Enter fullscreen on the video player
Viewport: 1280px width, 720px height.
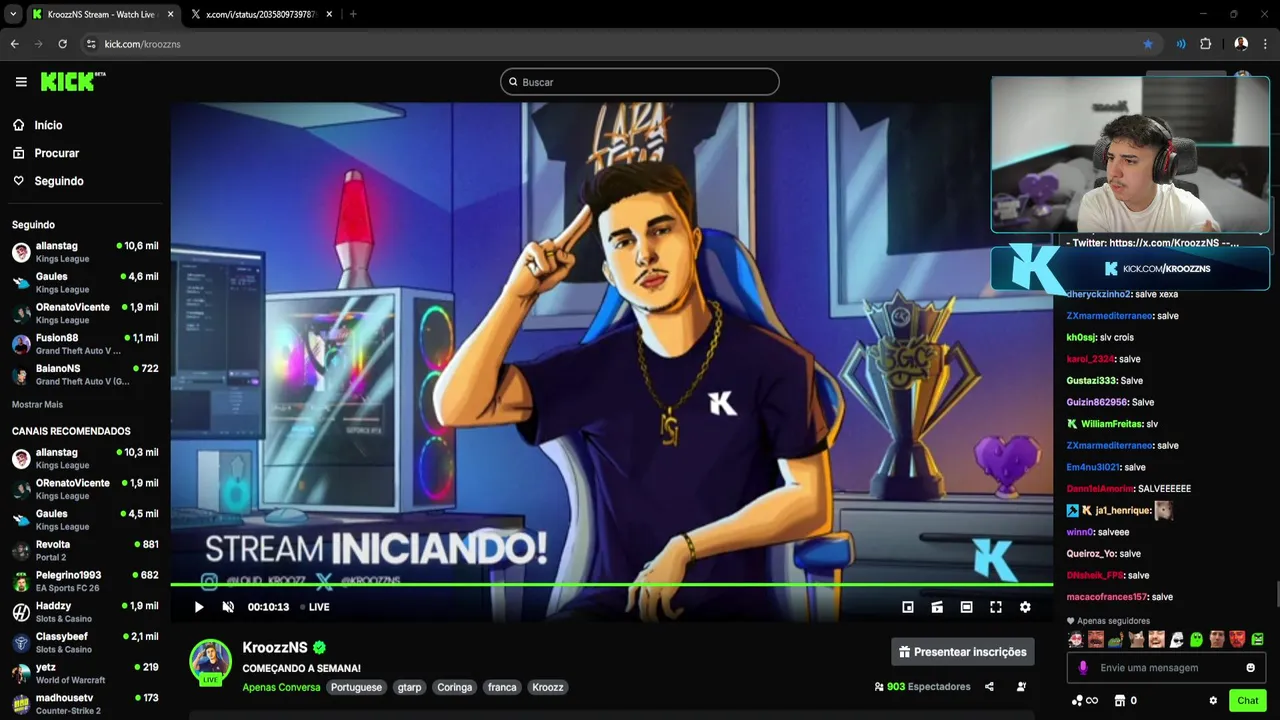click(996, 607)
